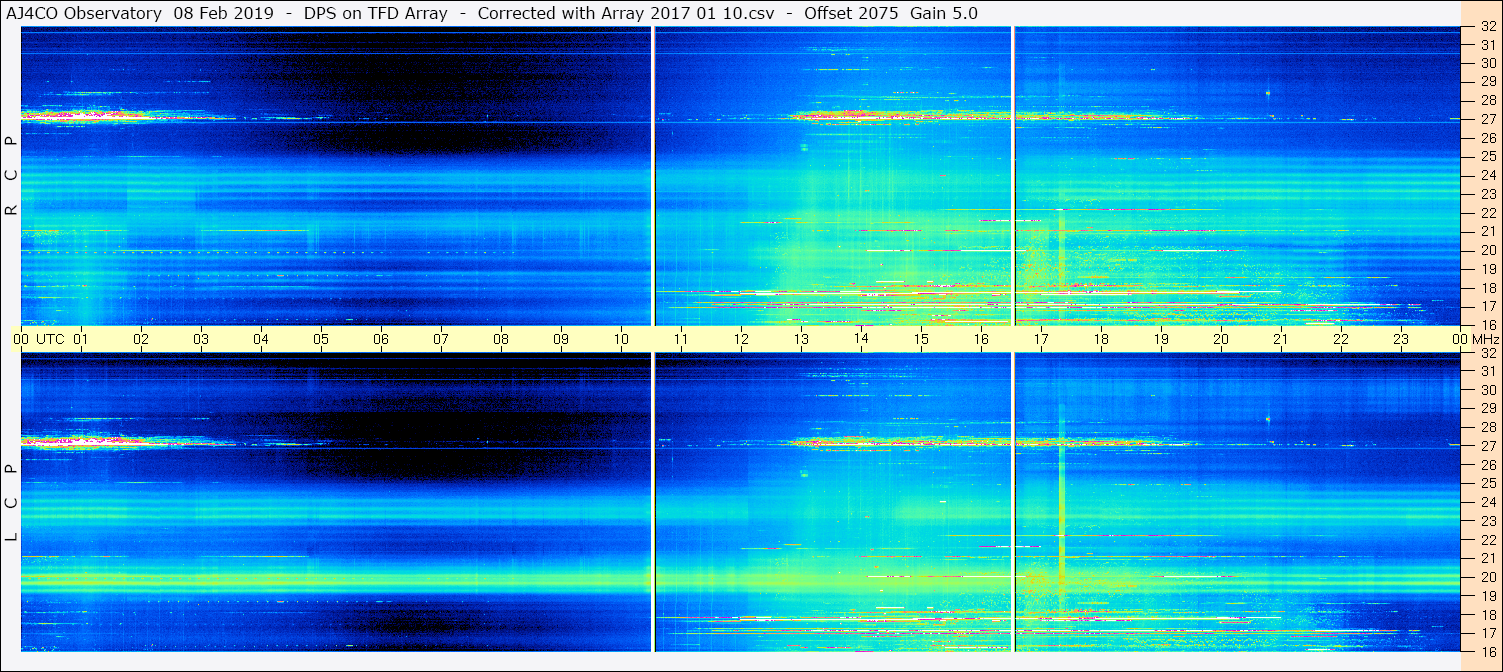Click the vertical white line near 10:30 in RCP
Screen dimensions: 1503x672
[x=653, y=175]
